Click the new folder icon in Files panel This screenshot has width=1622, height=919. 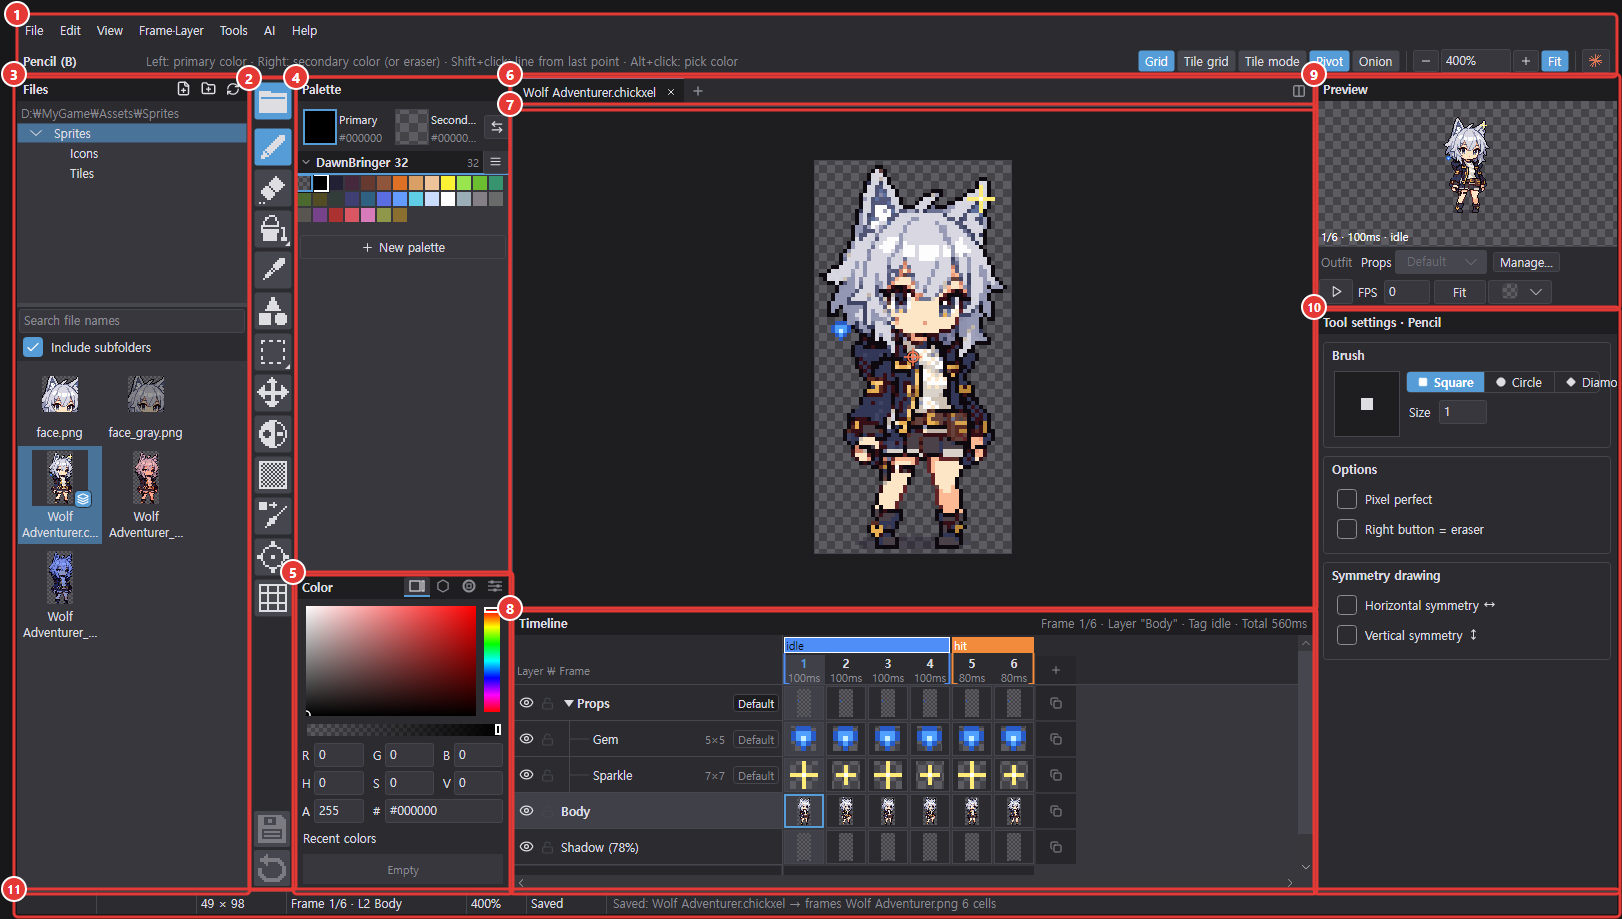click(208, 89)
